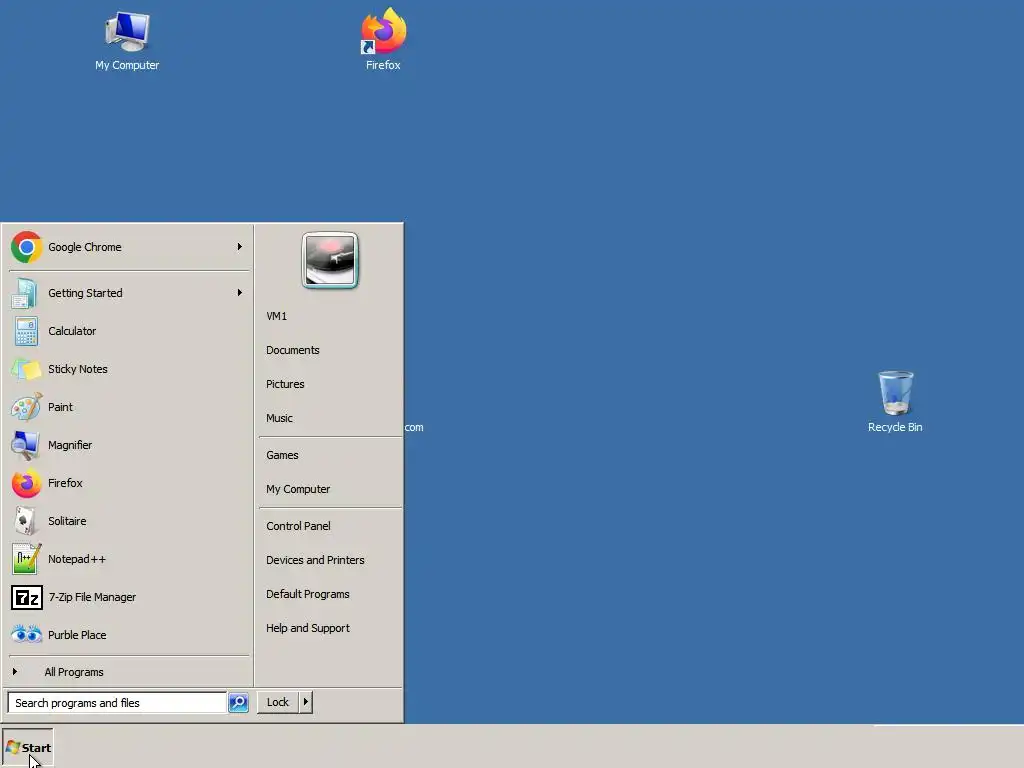Image resolution: width=1024 pixels, height=768 pixels.
Task: Select My Computer desktop icon
Action: pyautogui.click(x=127, y=31)
